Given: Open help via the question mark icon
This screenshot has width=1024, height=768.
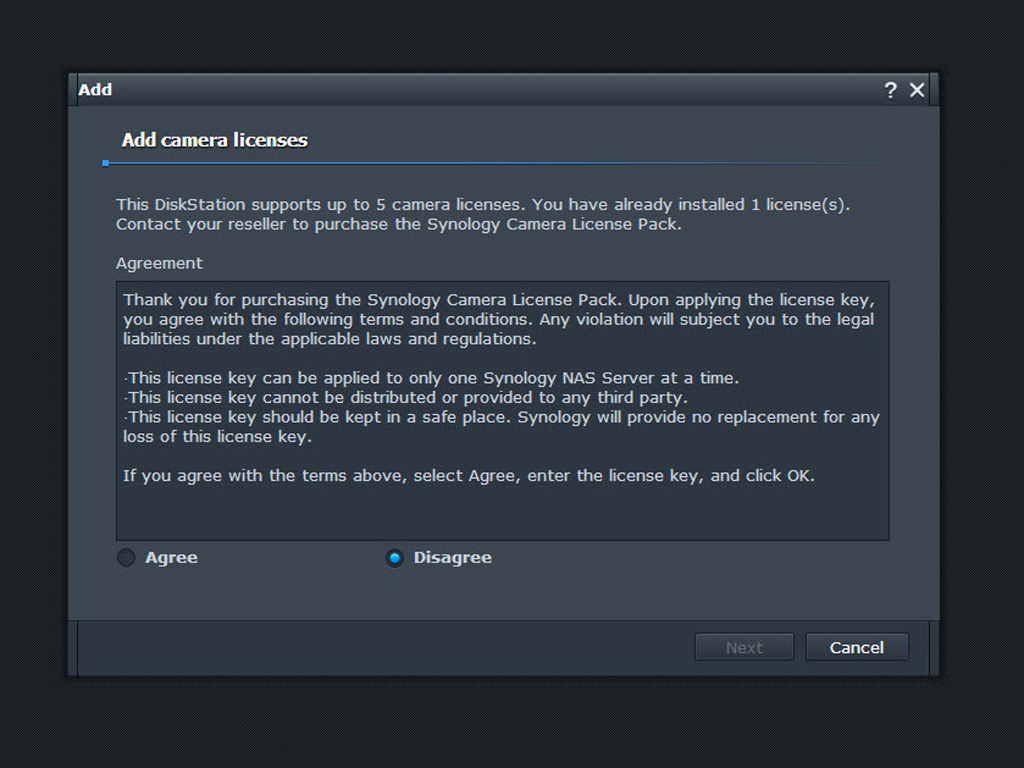Looking at the screenshot, I should (x=890, y=90).
